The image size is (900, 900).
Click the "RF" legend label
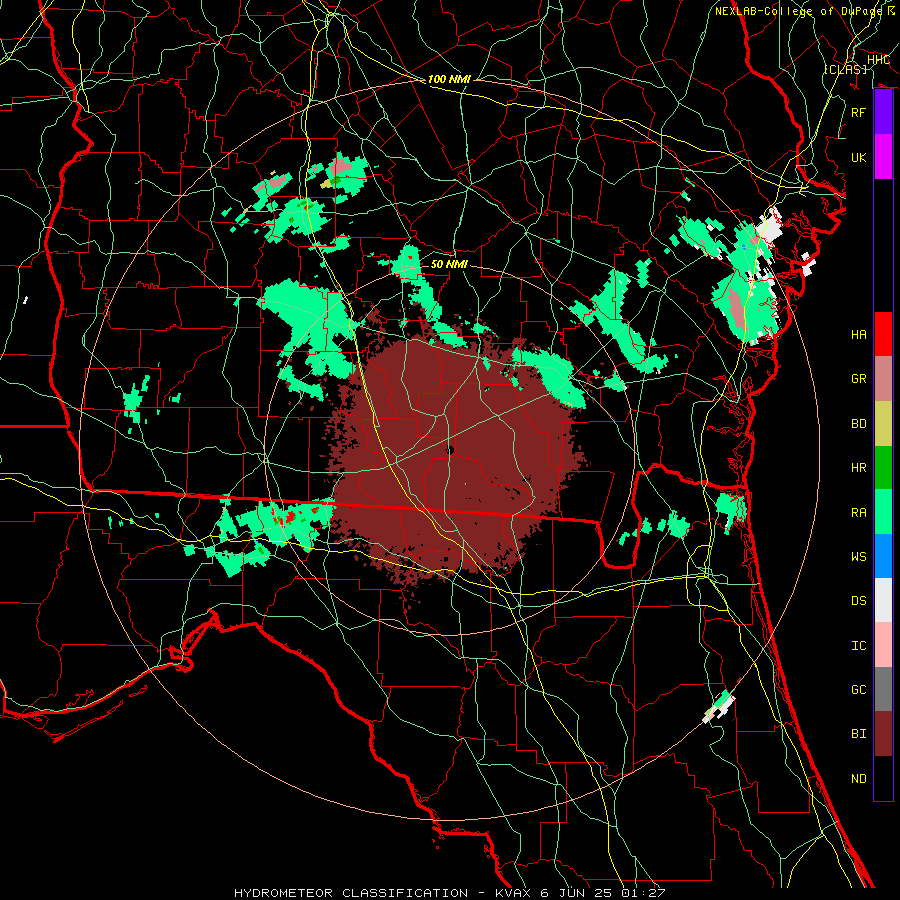coord(858,112)
